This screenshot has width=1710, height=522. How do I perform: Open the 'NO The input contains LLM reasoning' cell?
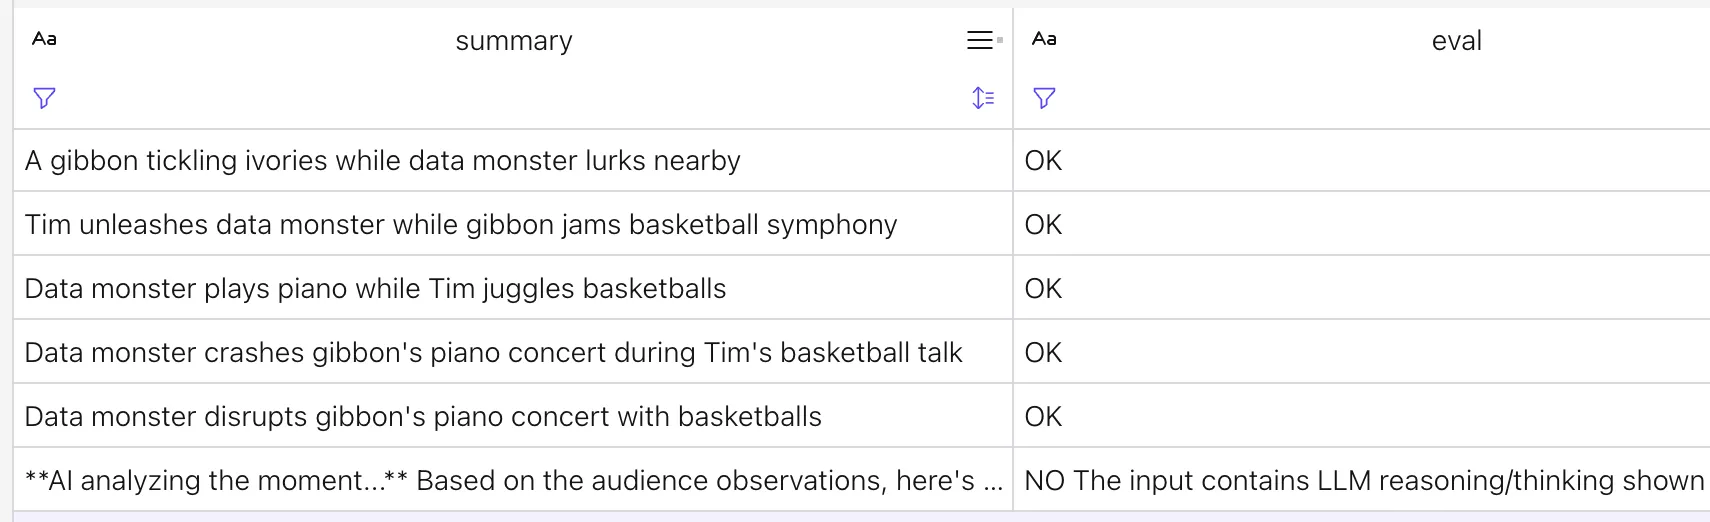1364,481
